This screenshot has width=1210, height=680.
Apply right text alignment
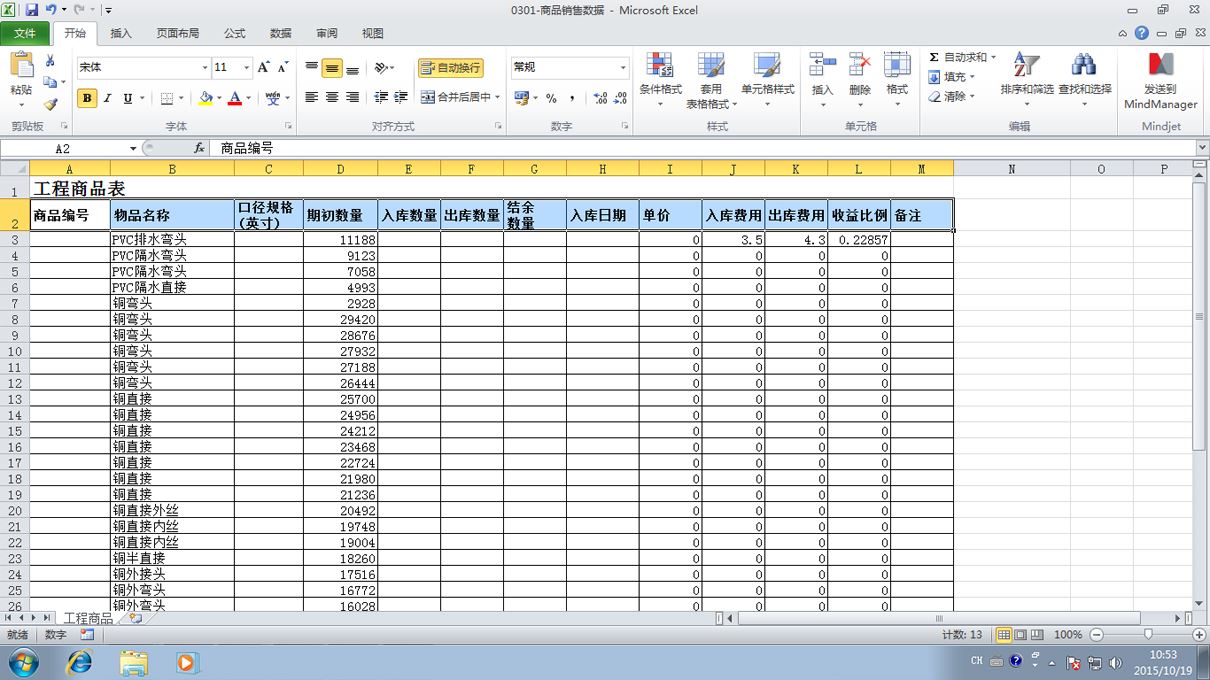tap(352, 97)
